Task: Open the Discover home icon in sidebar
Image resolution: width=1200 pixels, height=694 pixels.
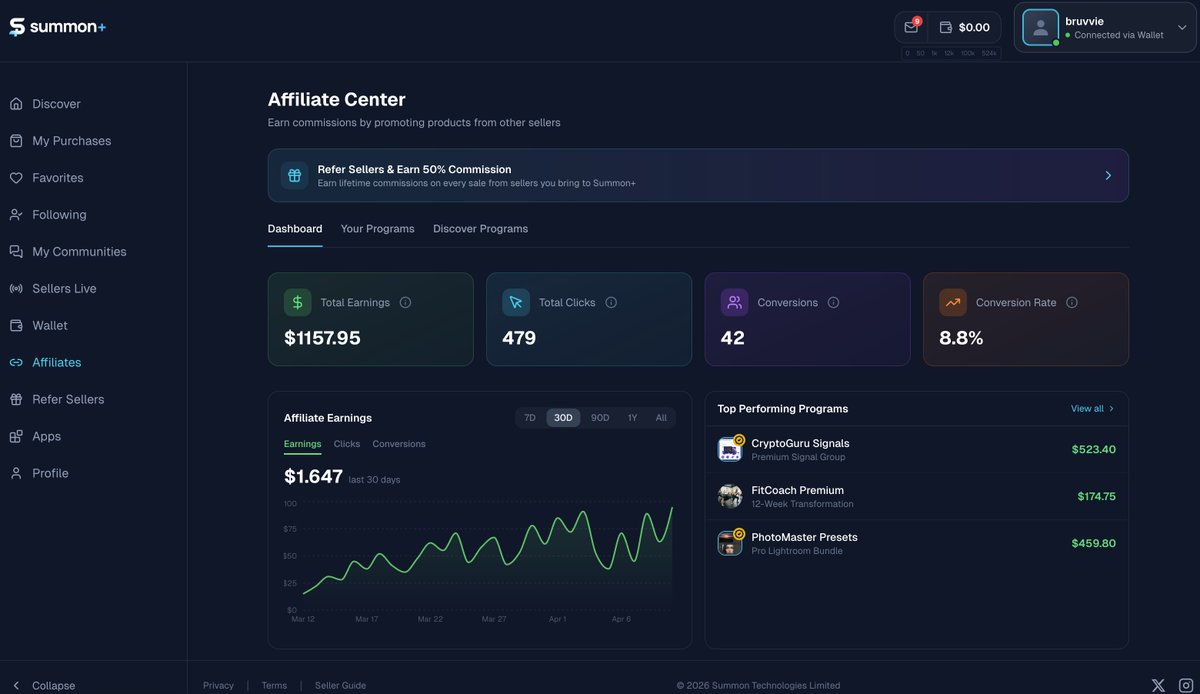Action: pyautogui.click(x=16, y=104)
